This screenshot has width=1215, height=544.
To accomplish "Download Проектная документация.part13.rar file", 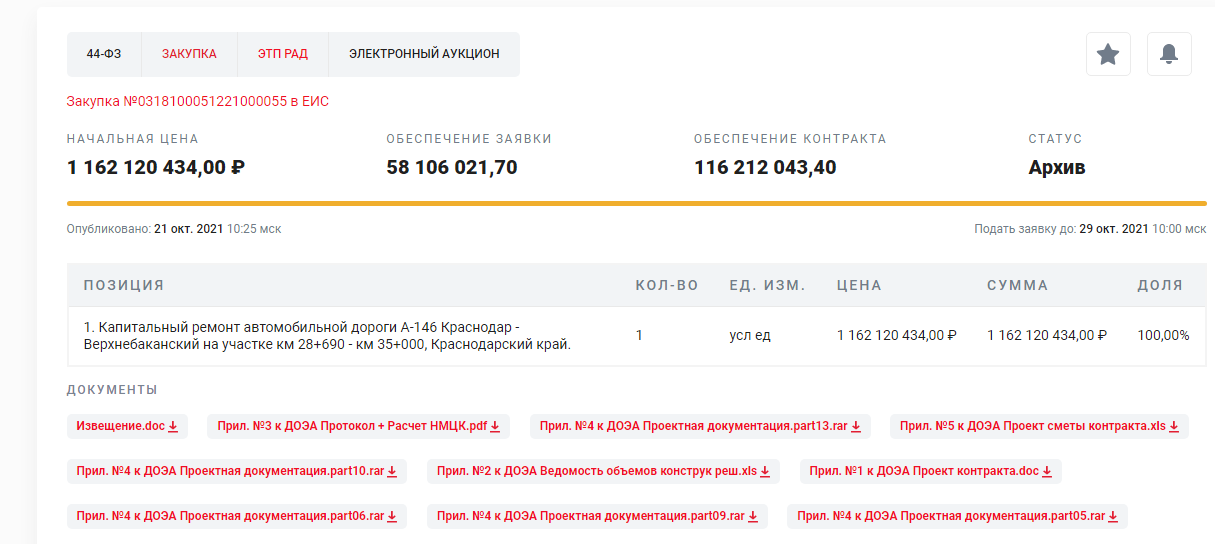I will 700,426.
